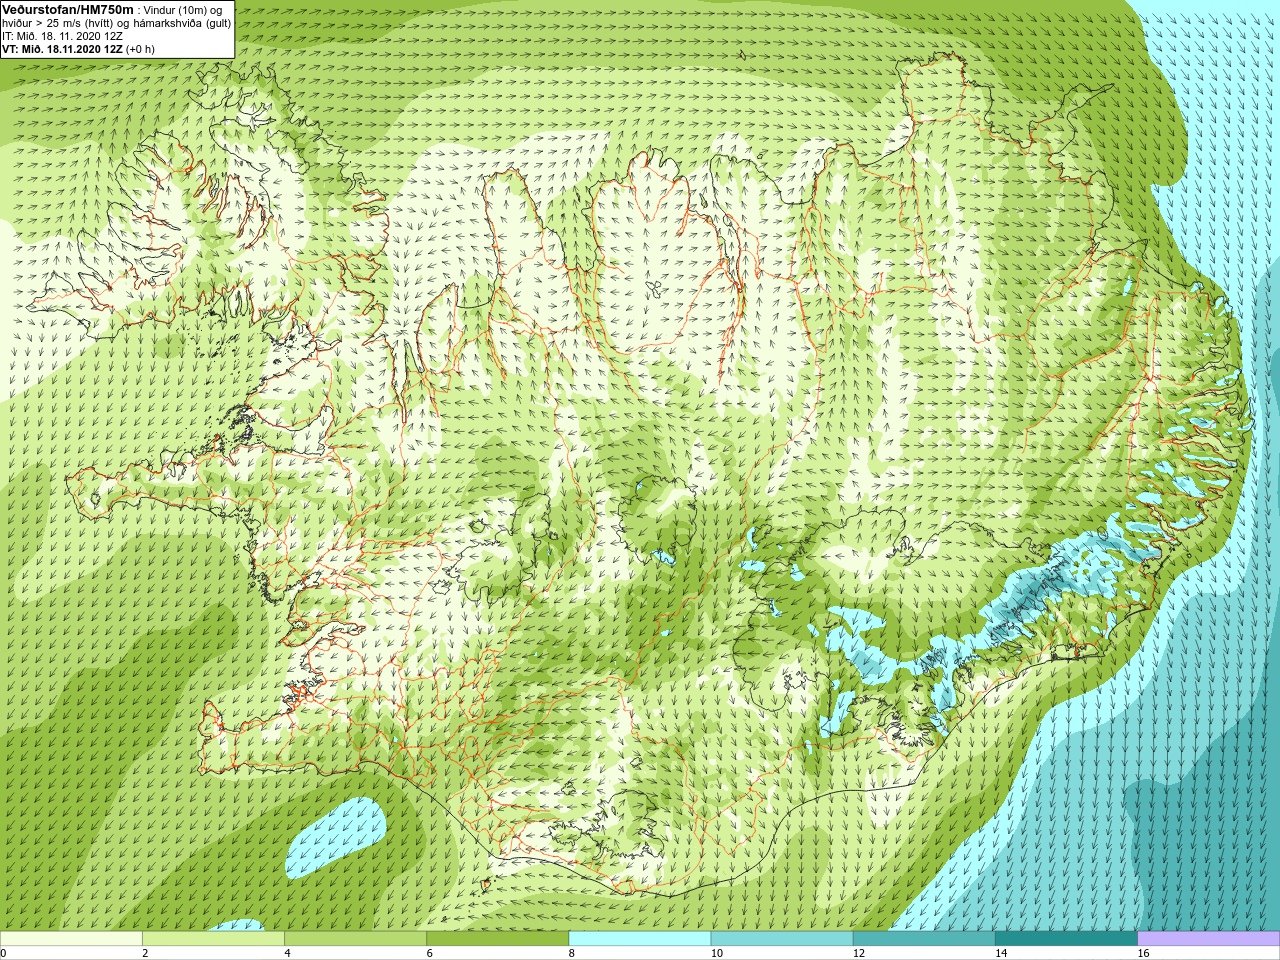Click the 'hviður > 25 m/s (hvítt)' line
The image size is (1280, 960).
59,23
